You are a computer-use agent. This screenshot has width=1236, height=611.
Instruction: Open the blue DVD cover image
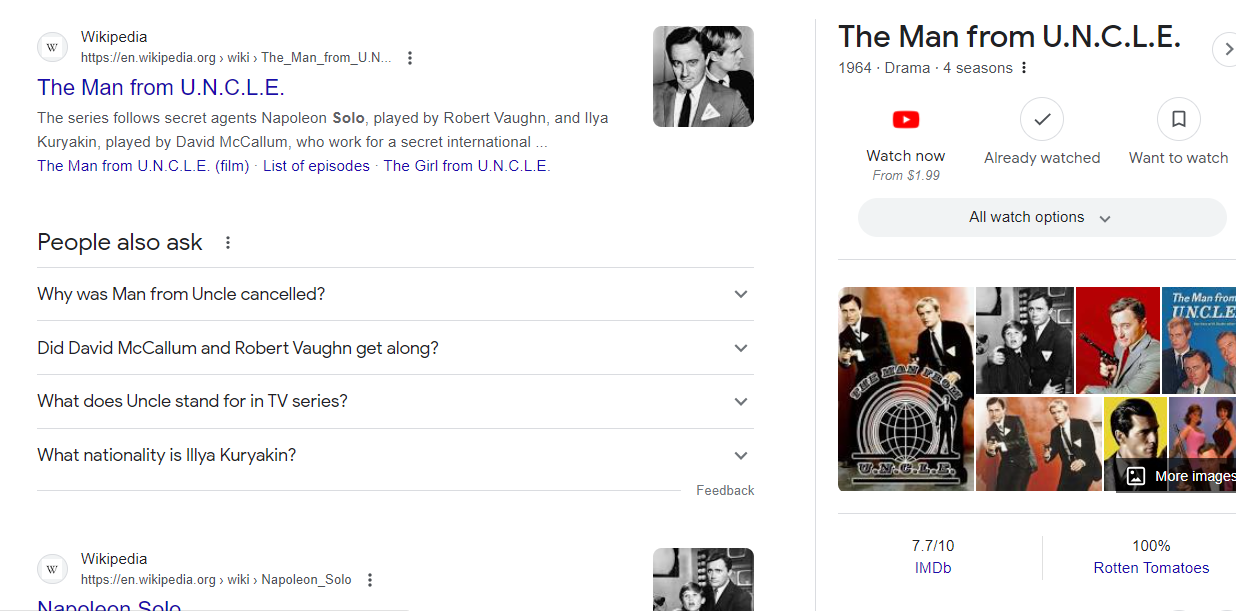click(x=1199, y=340)
